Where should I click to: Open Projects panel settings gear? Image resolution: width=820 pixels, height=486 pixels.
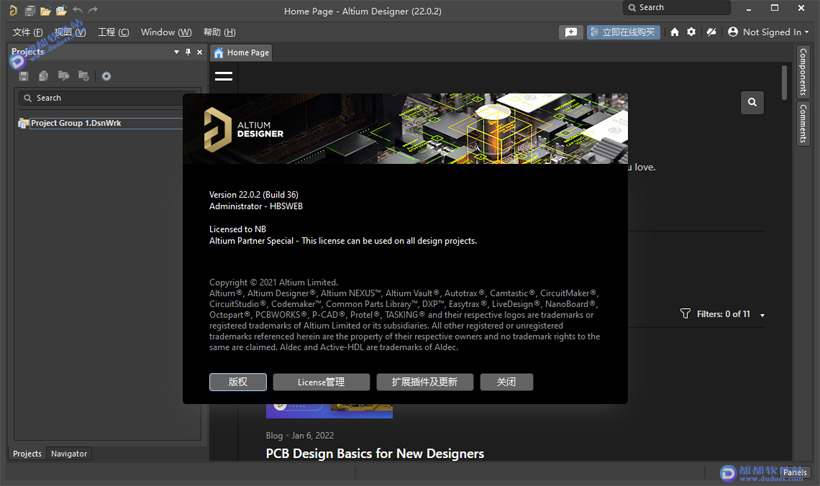pyautogui.click(x=106, y=76)
